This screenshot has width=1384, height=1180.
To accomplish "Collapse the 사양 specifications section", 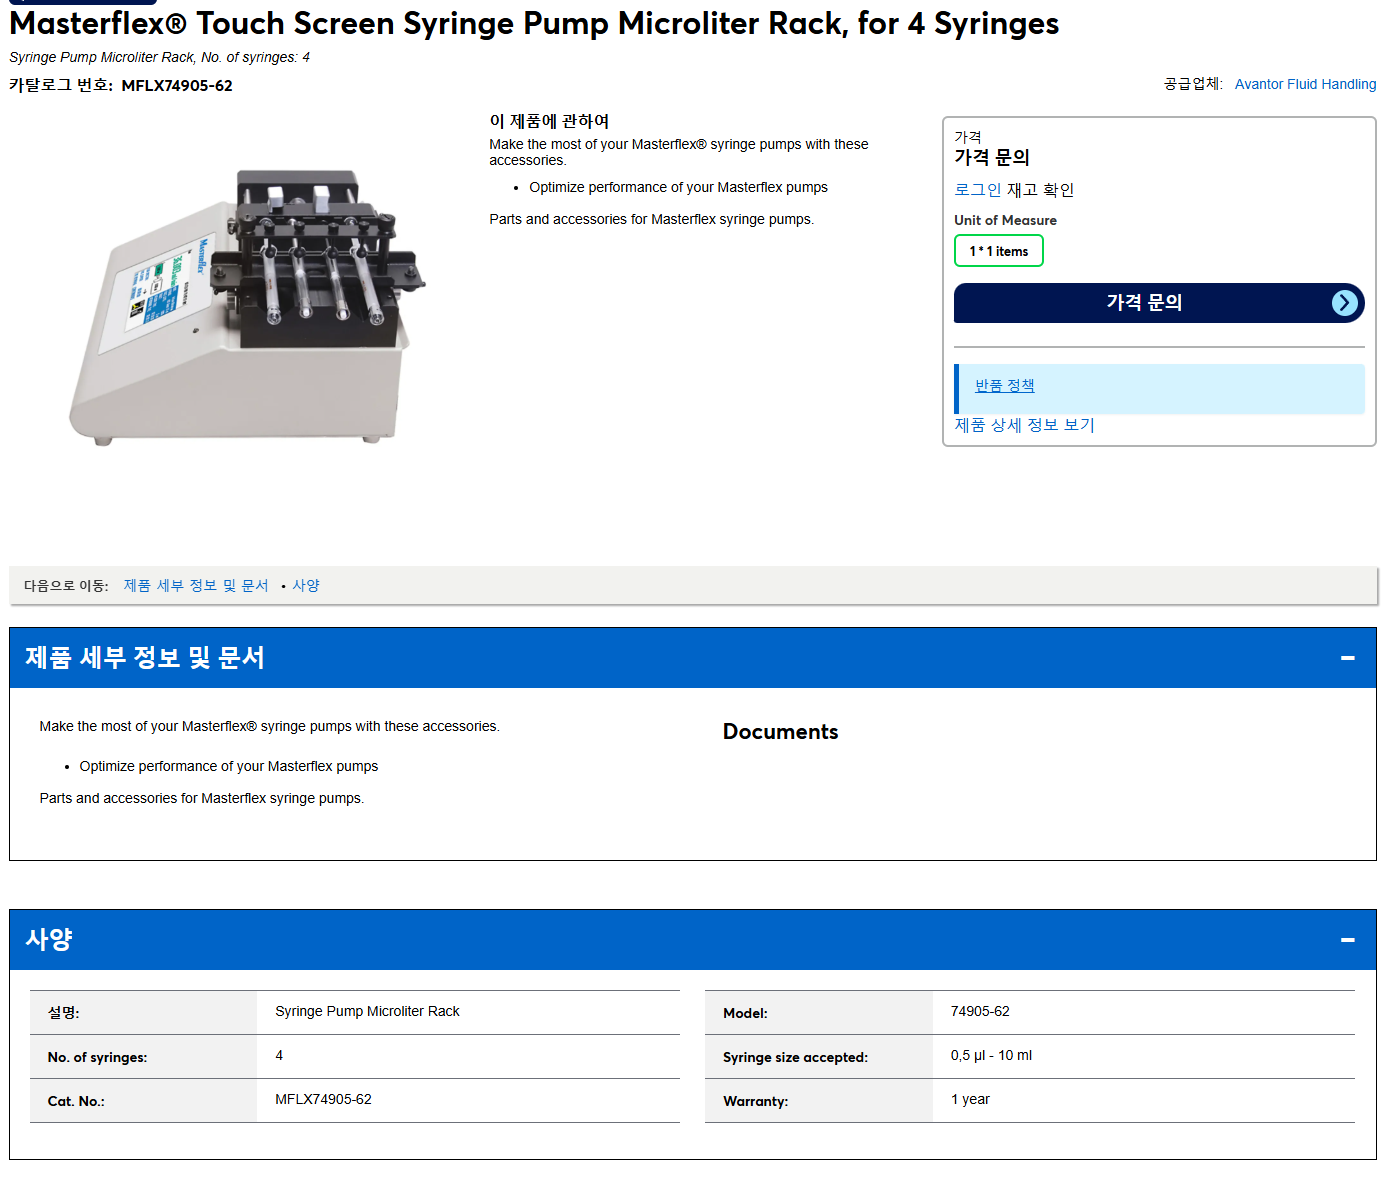I will [1347, 940].
